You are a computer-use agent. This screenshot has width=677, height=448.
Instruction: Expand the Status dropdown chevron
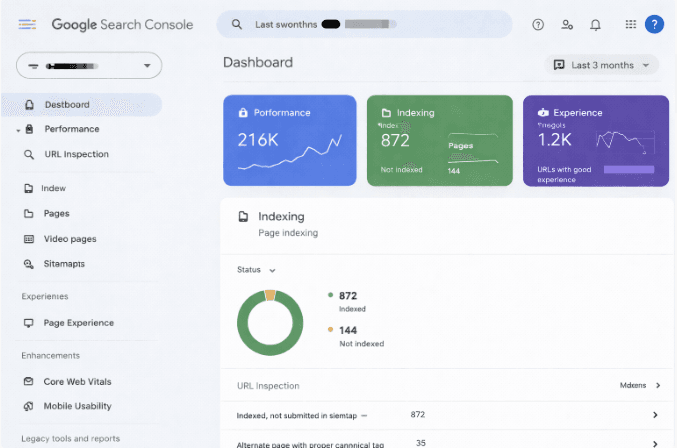click(272, 271)
